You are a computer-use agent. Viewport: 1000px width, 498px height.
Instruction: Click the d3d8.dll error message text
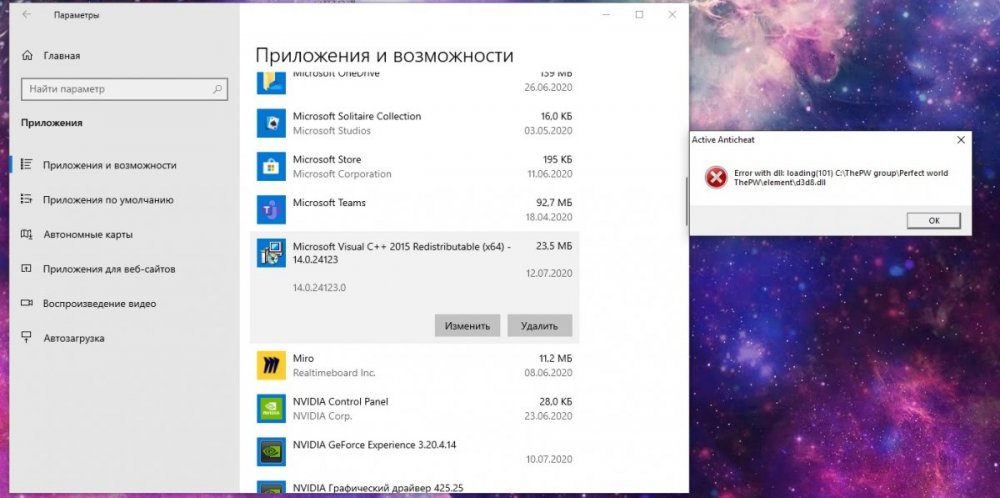point(841,177)
